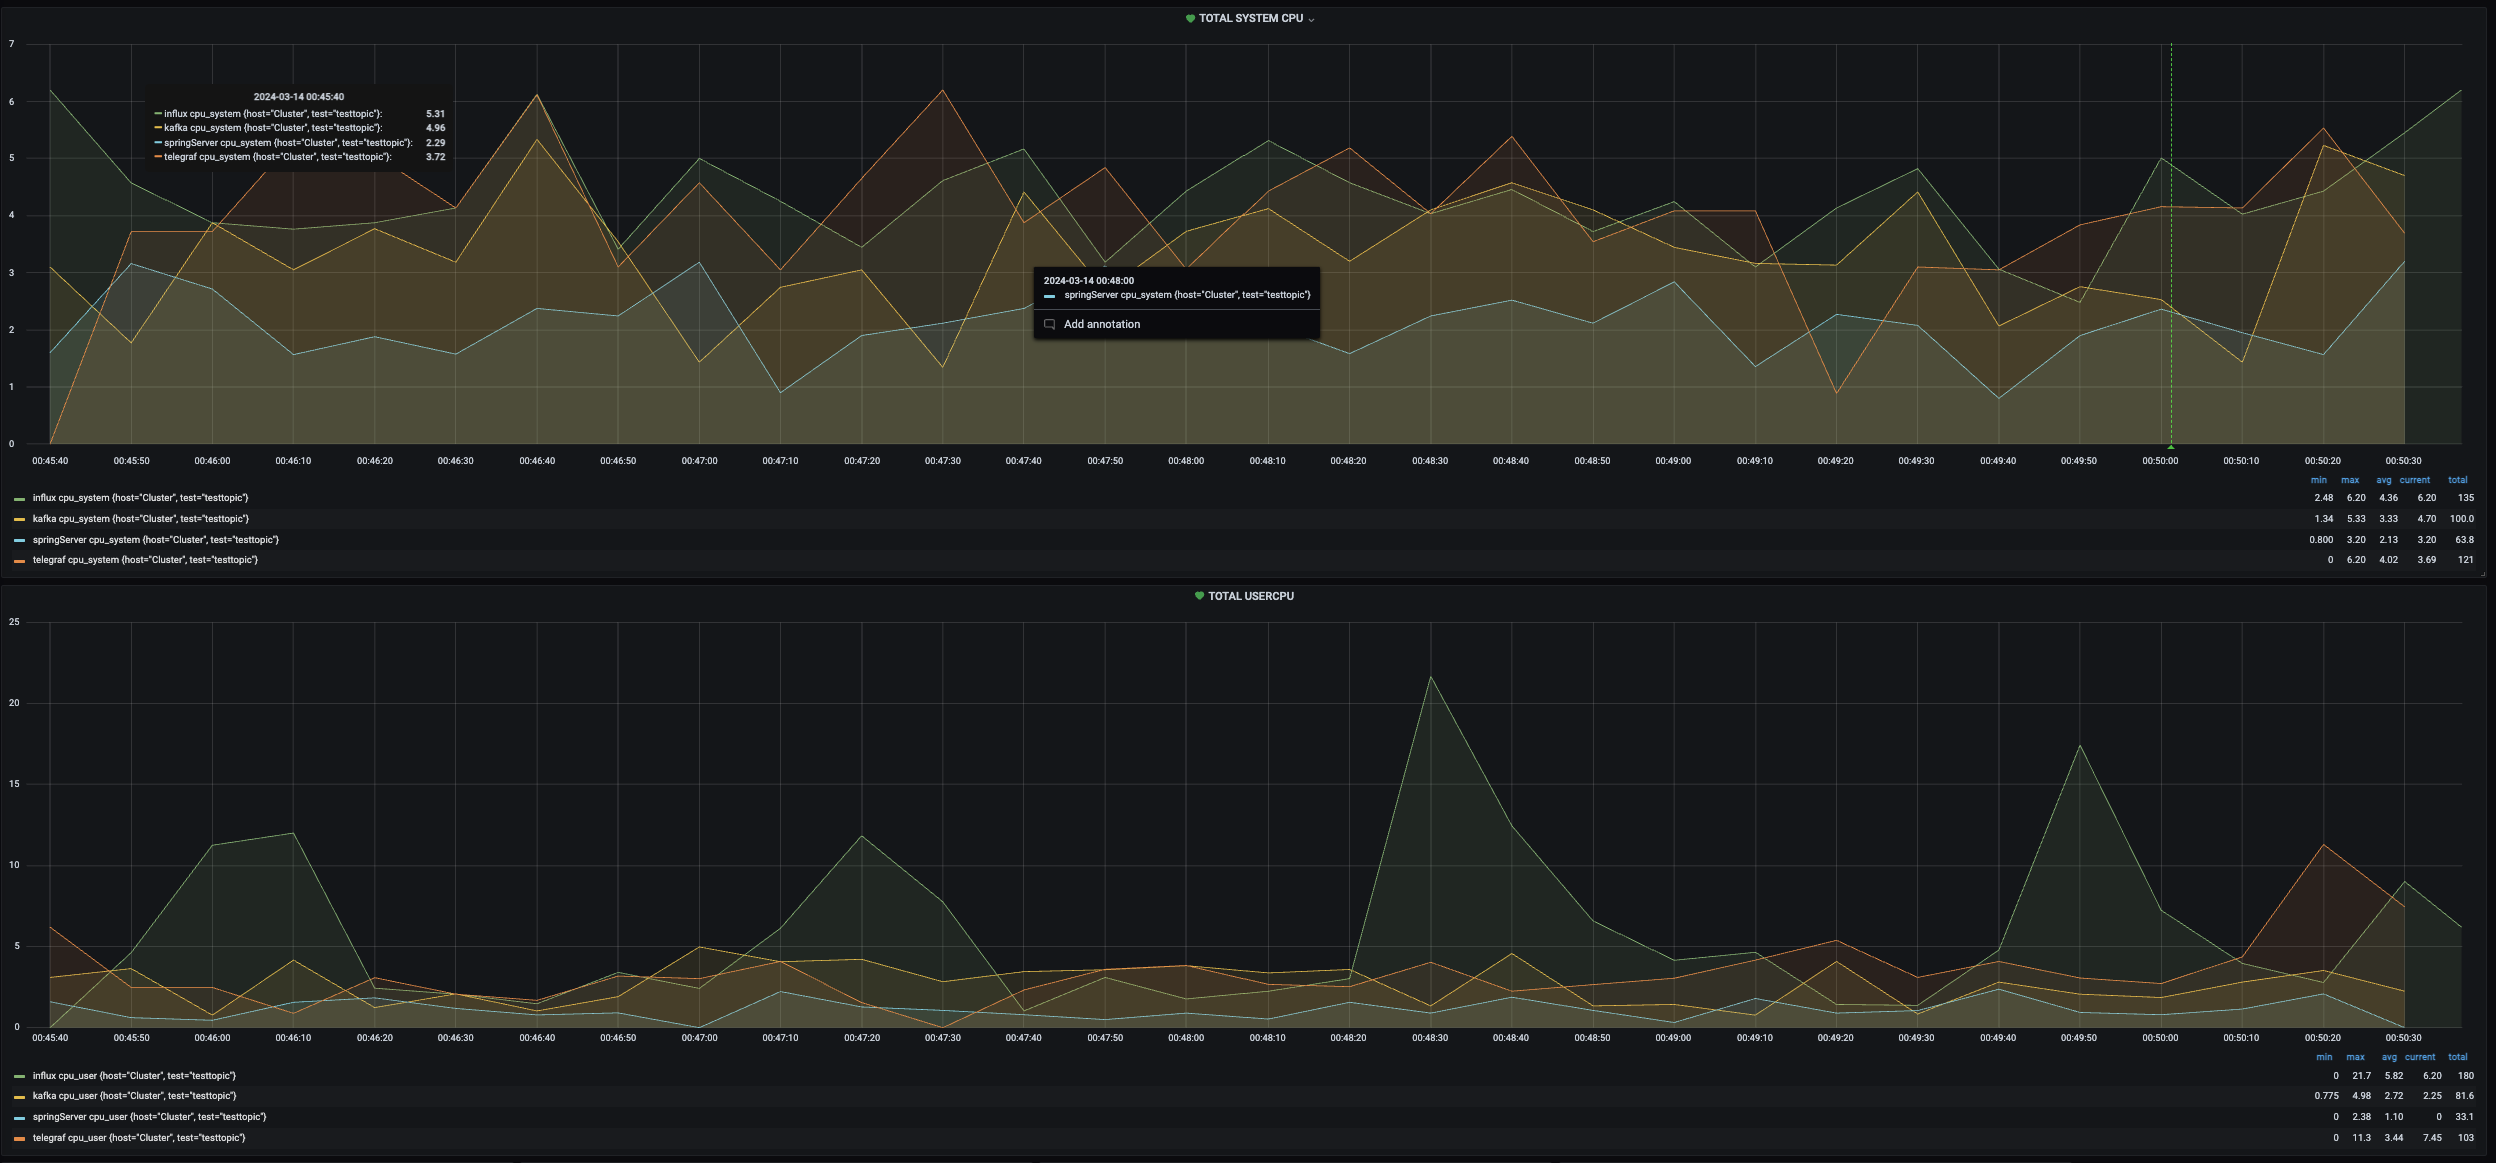Click springServer cpu_system entry in the annotation popup
The image size is (2496, 1163).
1186,295
